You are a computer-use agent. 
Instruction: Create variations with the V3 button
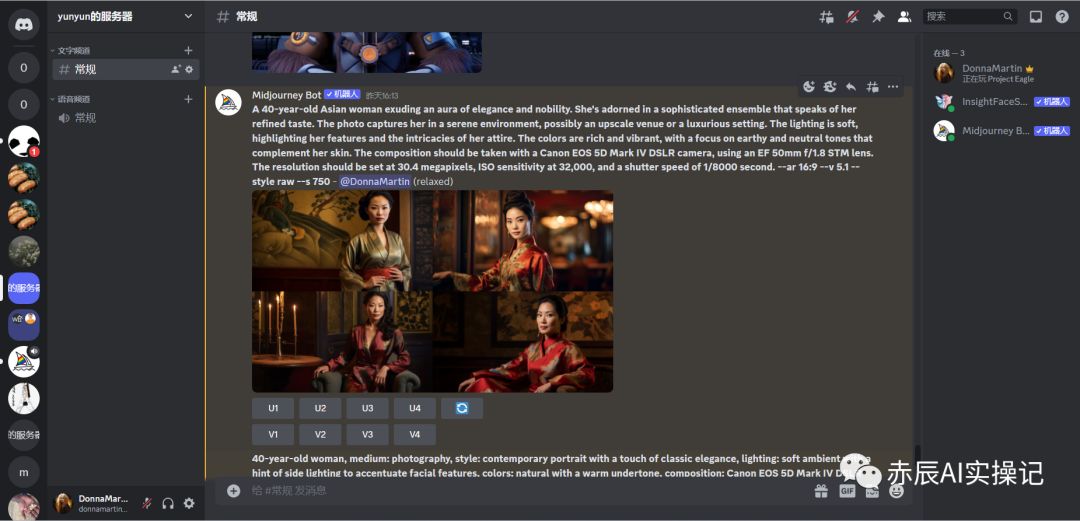click(367, 435)
